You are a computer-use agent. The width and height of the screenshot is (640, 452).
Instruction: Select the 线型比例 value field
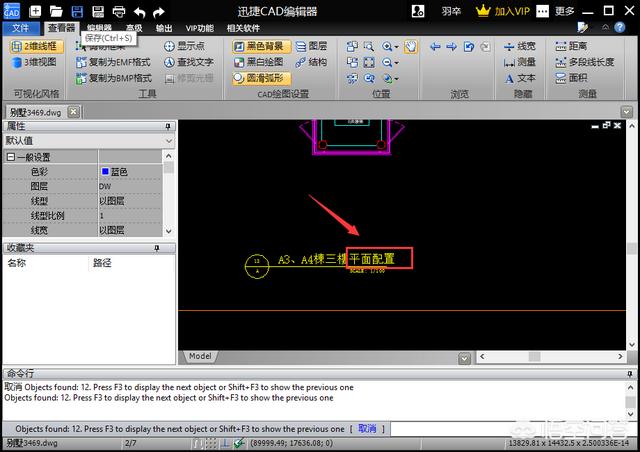coord(130,216)
